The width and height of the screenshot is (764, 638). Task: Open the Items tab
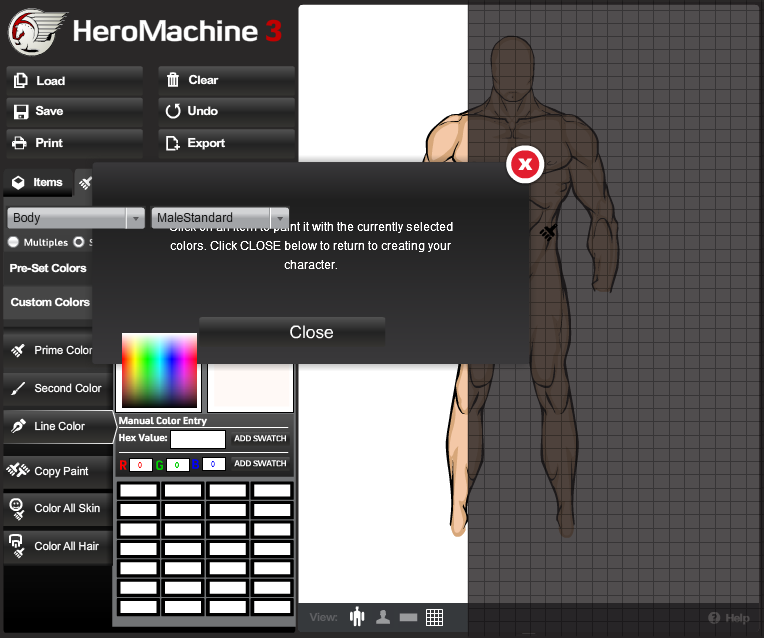click(x=37, y=182)
